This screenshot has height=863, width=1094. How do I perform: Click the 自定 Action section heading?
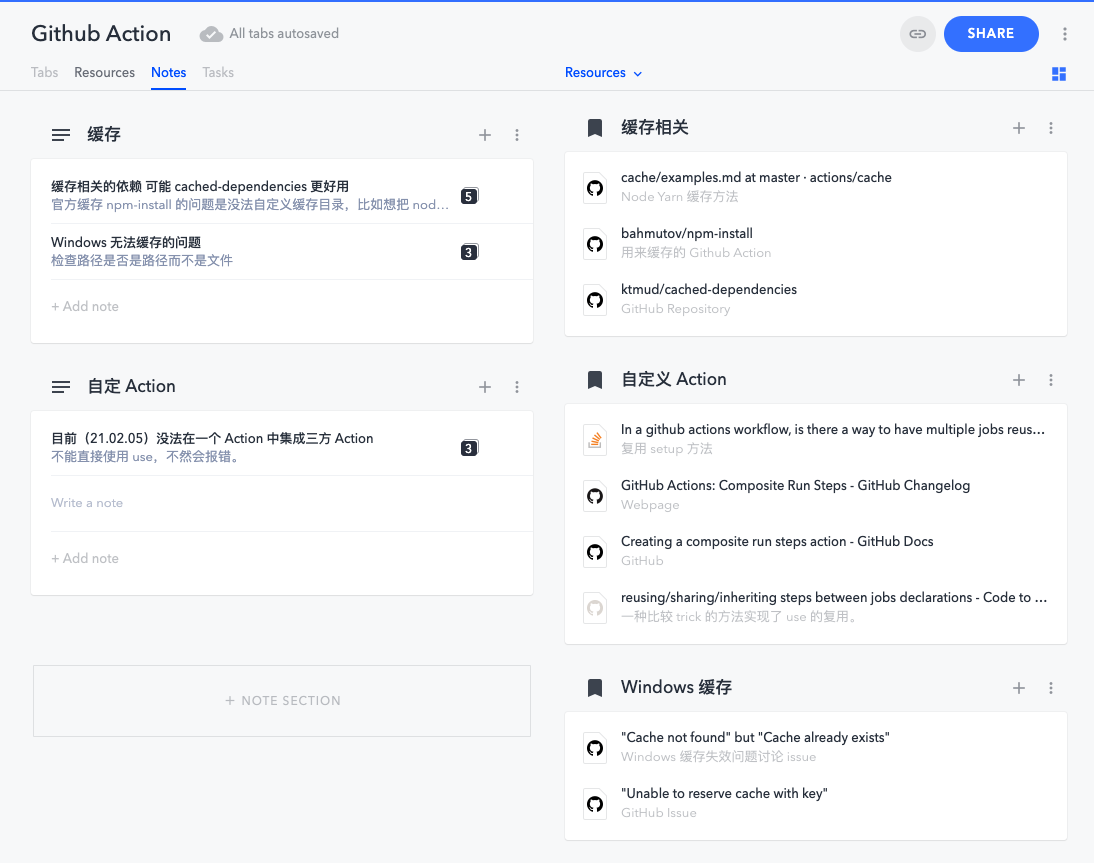(131, 387)
